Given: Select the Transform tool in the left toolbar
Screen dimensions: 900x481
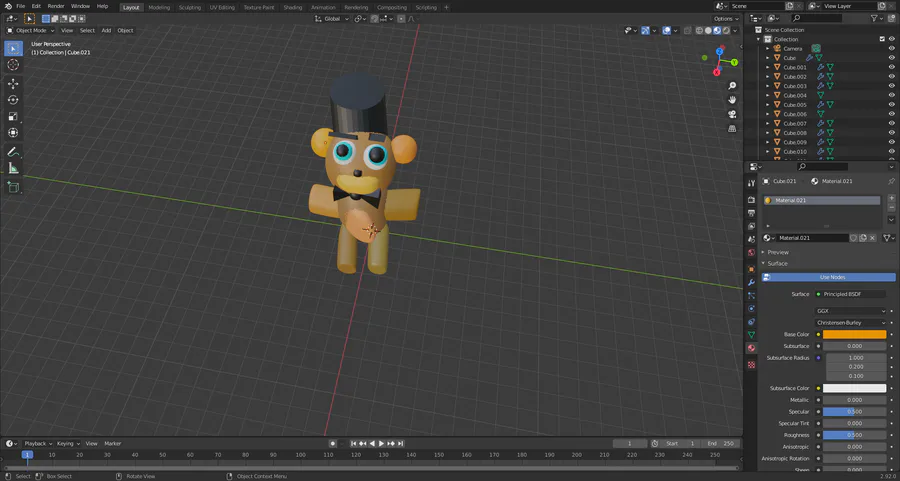Looking at the screenshot, I should coord(13,133).
